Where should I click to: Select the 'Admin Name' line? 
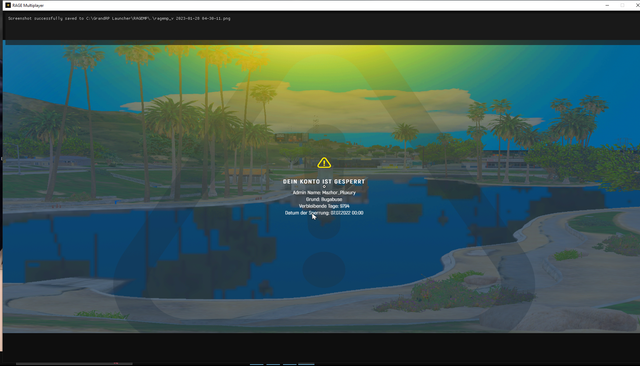coord(324,193)
